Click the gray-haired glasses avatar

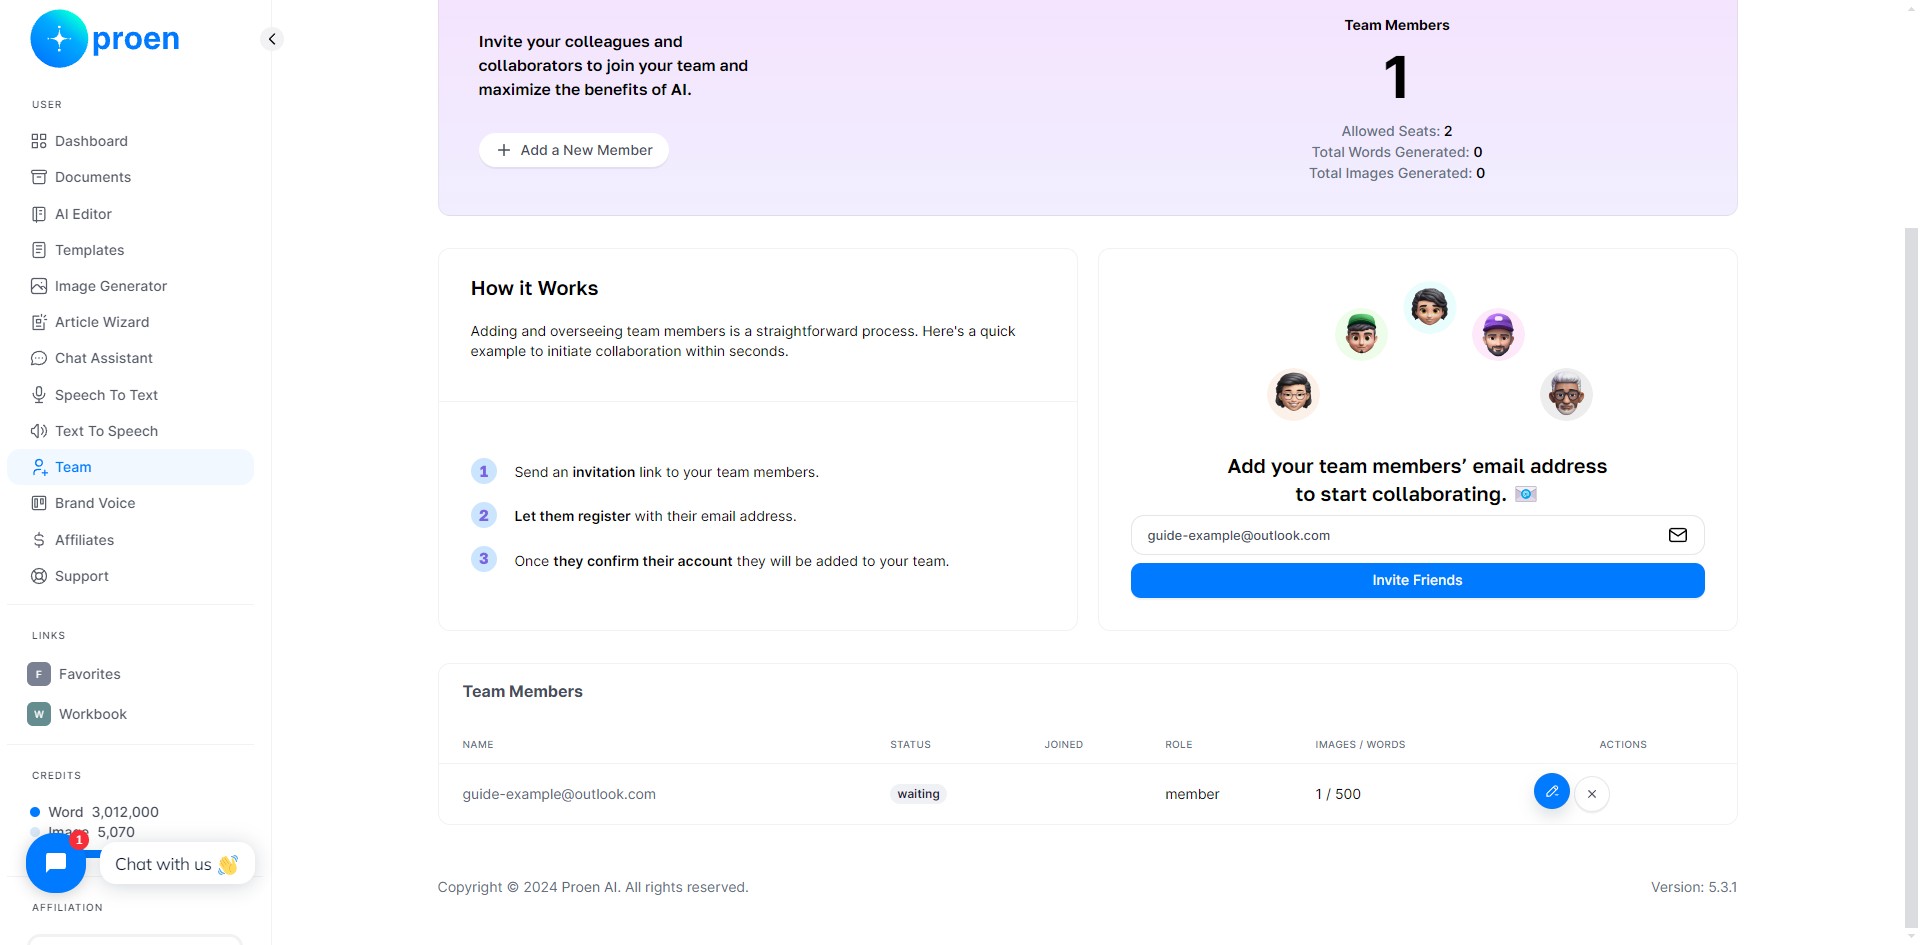point(1566,393)
